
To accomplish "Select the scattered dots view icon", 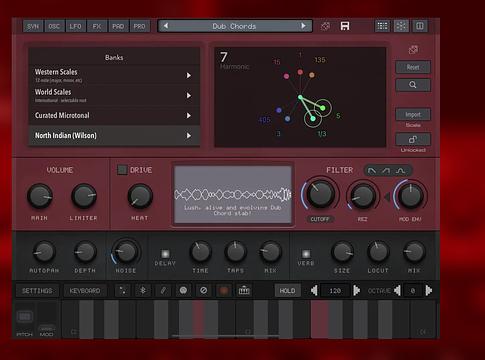I will [401, 26].
